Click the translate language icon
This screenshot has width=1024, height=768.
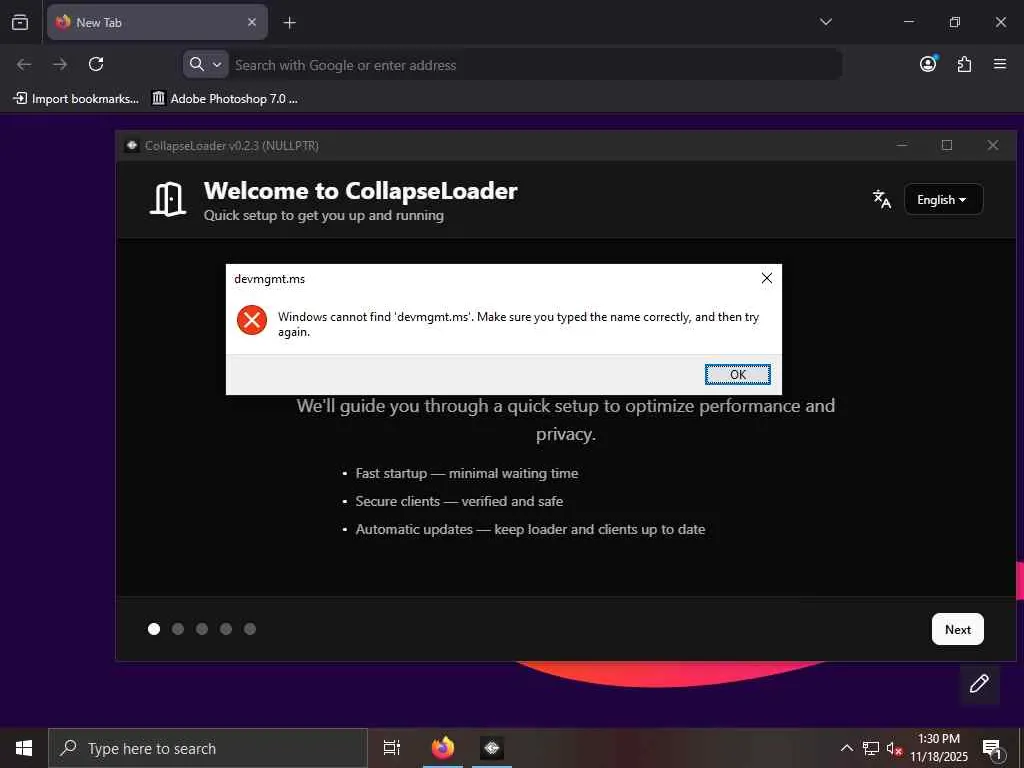pyautogui.click(x=882, y=199)
